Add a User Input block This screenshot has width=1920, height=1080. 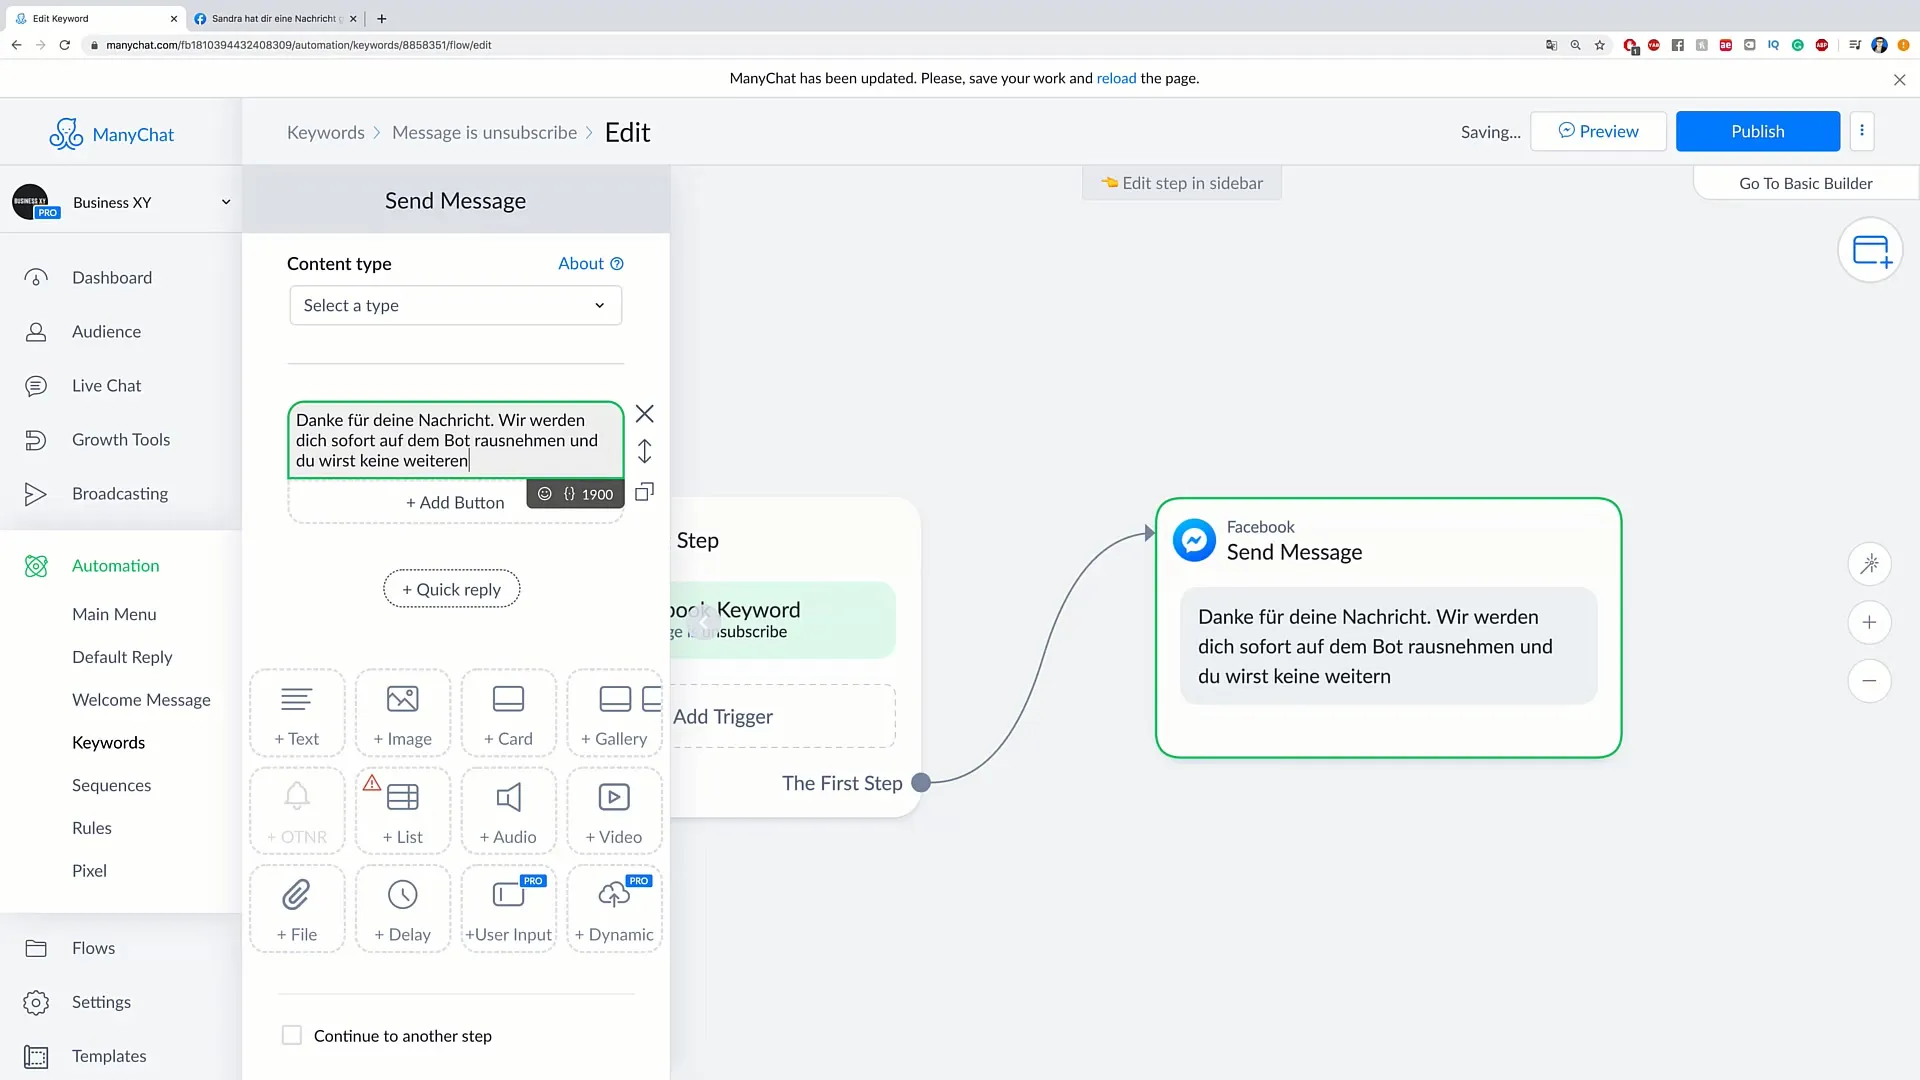tap(508, 909)
